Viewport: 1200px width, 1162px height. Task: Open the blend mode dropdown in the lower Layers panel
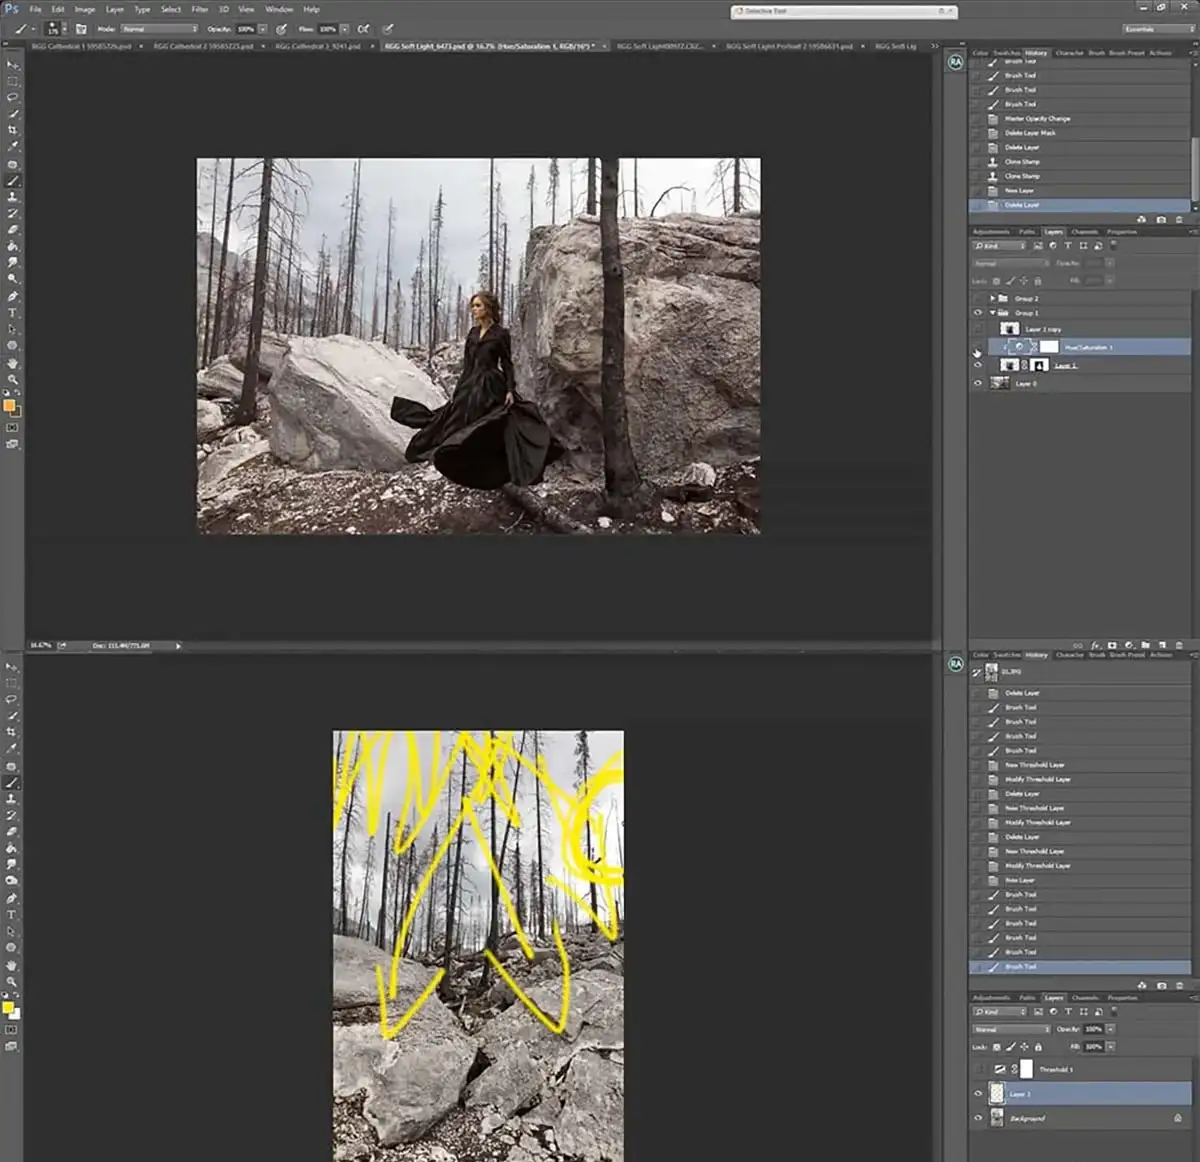tap(1012, 1029)
